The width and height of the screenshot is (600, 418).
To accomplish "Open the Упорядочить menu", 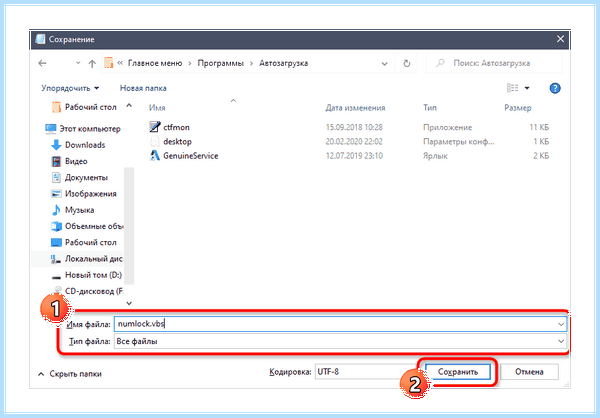I will [x=70, y=88].
